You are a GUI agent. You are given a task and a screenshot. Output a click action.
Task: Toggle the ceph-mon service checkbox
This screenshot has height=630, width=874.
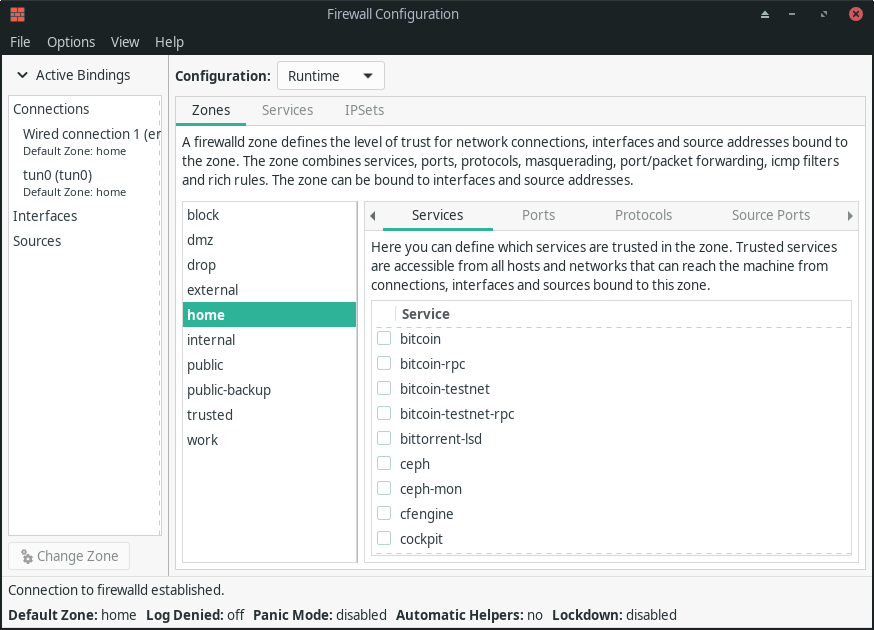[384, 489]
